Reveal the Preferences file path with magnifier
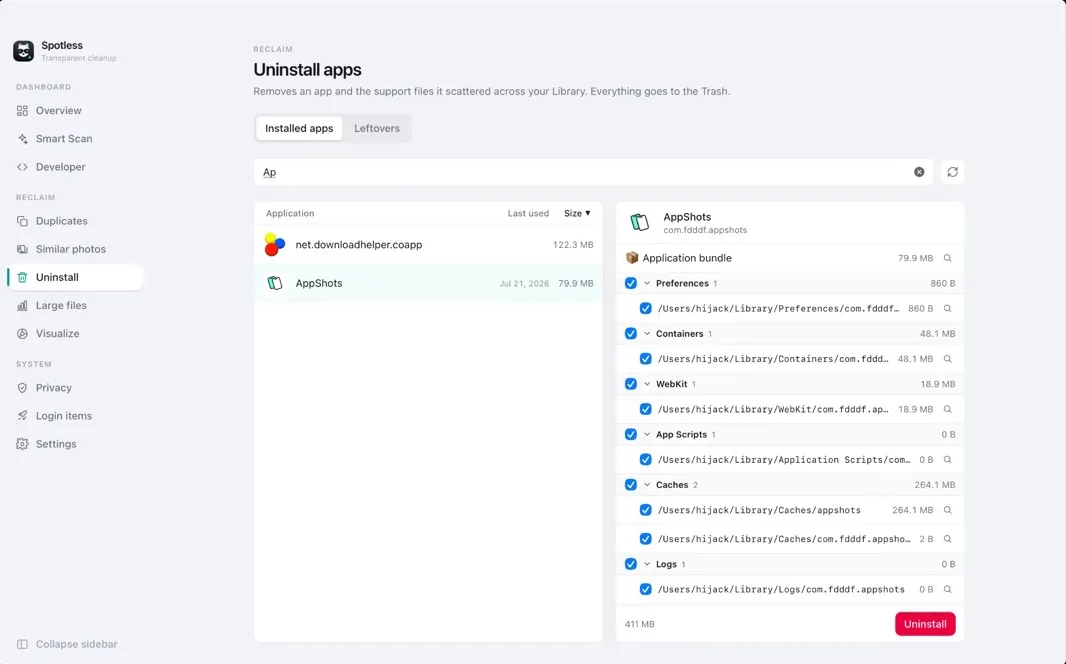 click(x=947, y=309)
